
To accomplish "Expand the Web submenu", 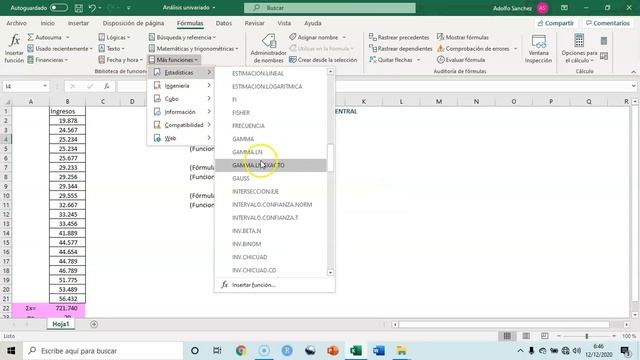I will click(x=182, y=138).
